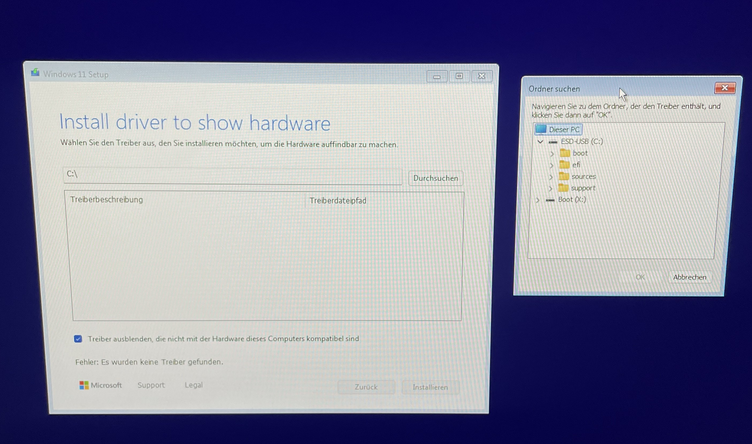The image size is (752, 444).
Task: Click the Treiberdateipfad column header
Action: [338, 200]
